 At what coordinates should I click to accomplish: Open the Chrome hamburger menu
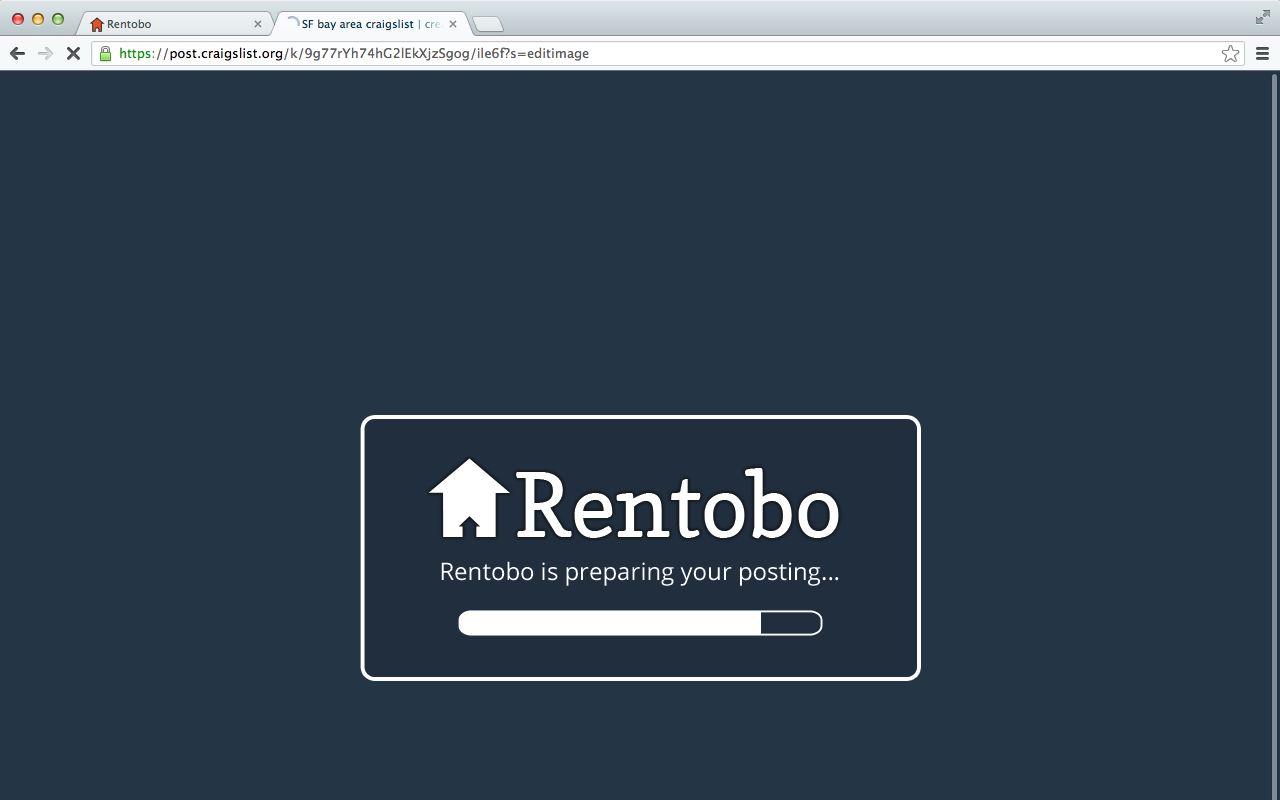tap(1262, 53)
